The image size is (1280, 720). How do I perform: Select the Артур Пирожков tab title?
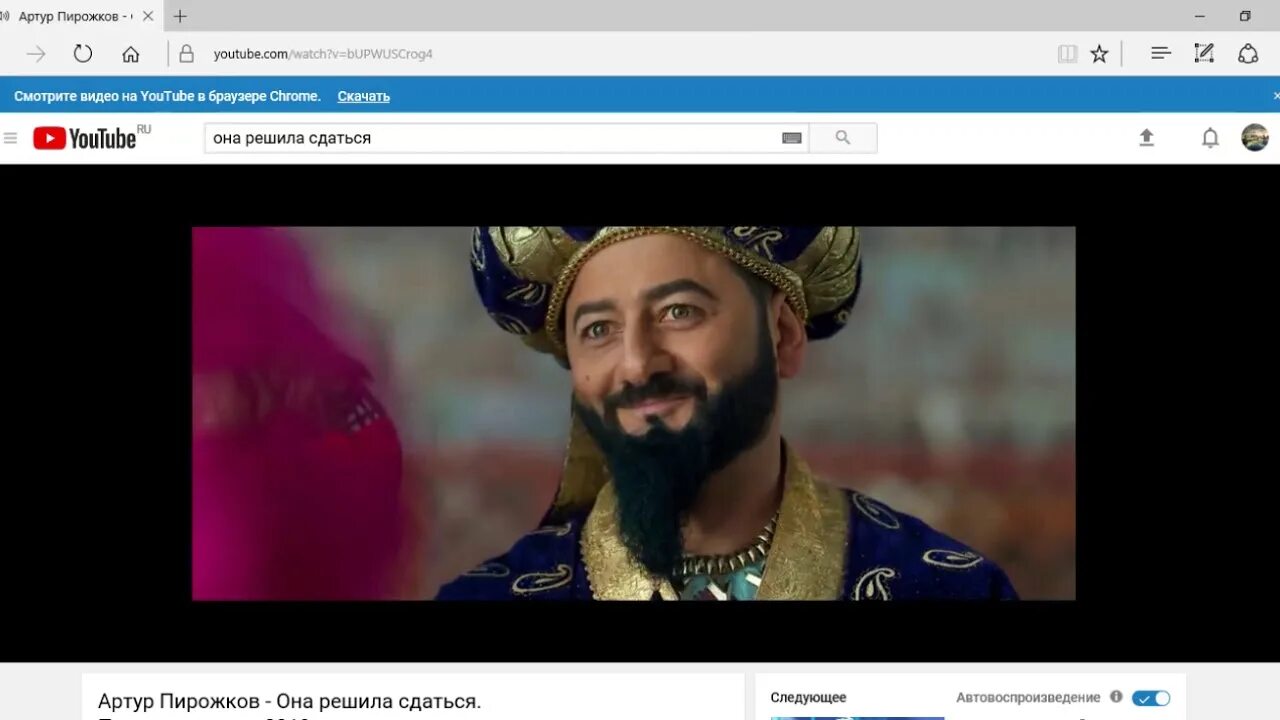[74, 16]
